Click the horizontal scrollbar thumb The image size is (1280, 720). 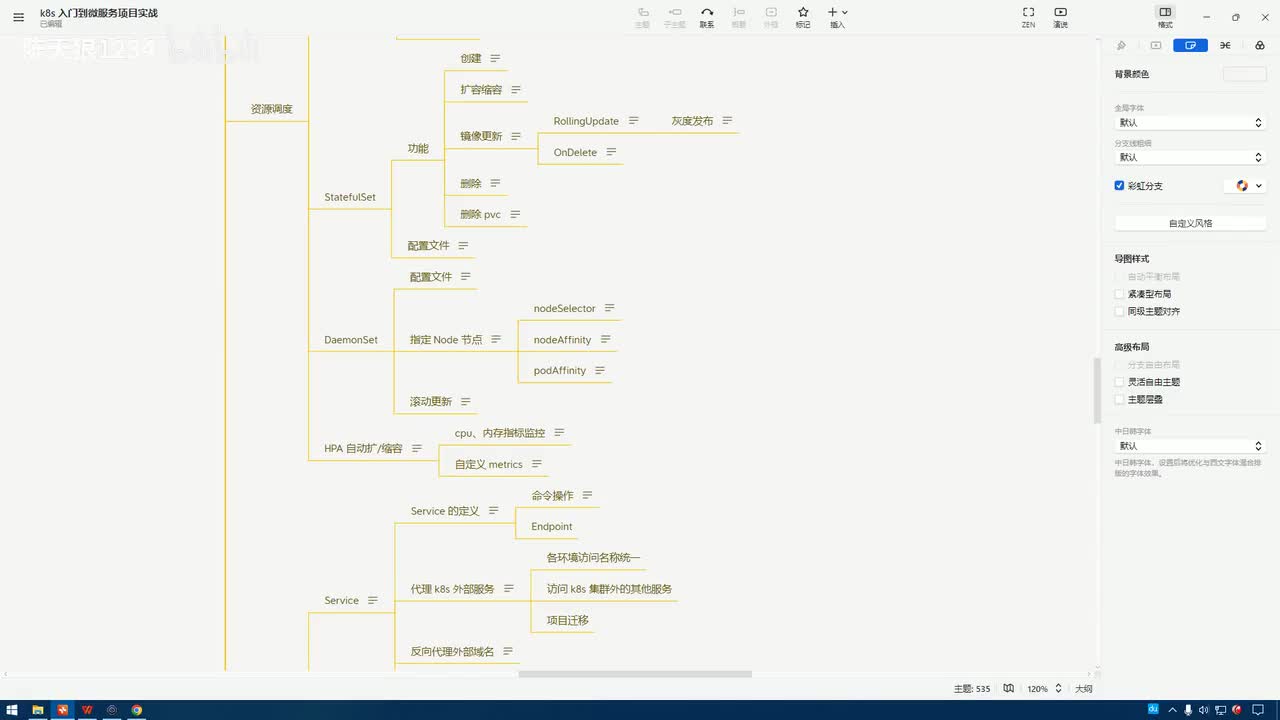point(635,674)
